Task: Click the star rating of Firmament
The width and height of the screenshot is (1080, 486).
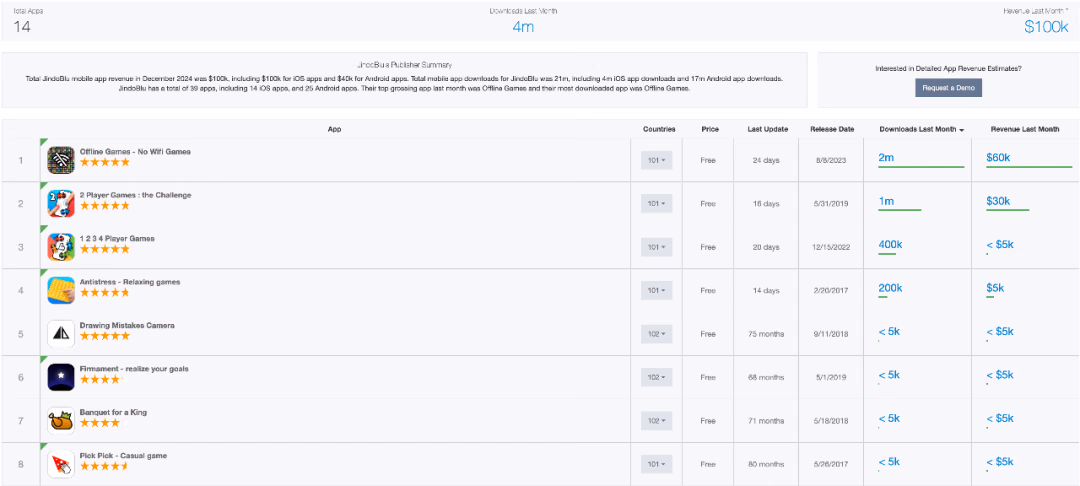Action: click(x=105, y=379)
